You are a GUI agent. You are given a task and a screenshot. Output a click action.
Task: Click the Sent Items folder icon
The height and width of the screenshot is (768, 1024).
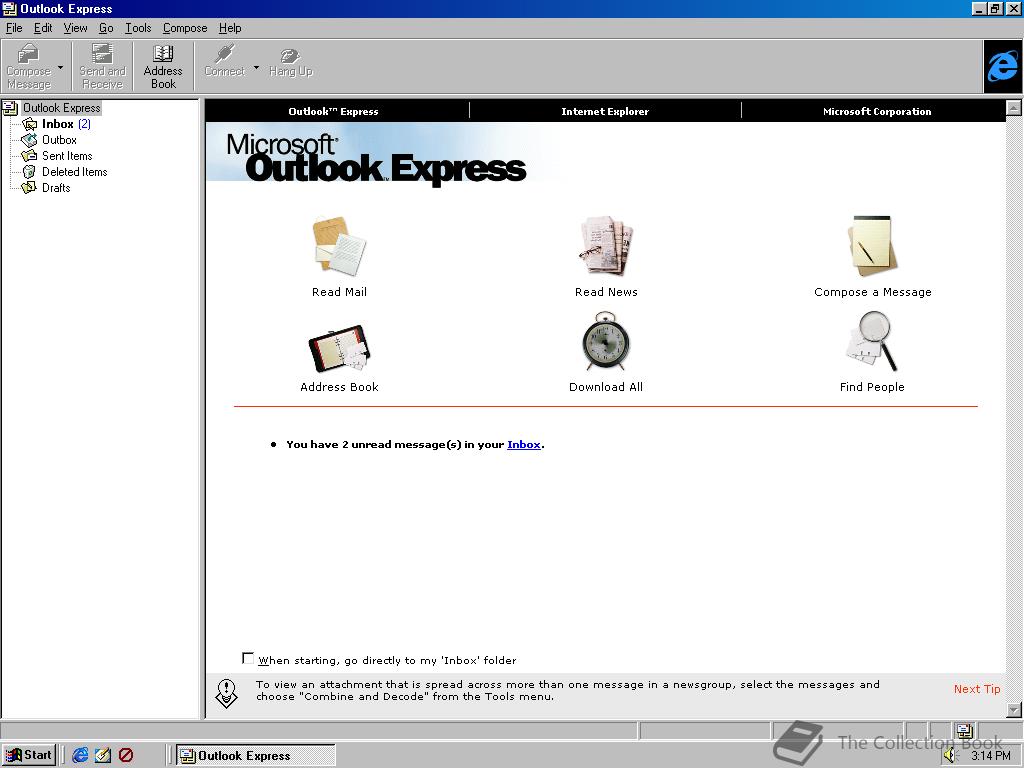pyautogui.click(x=29, y=156)
